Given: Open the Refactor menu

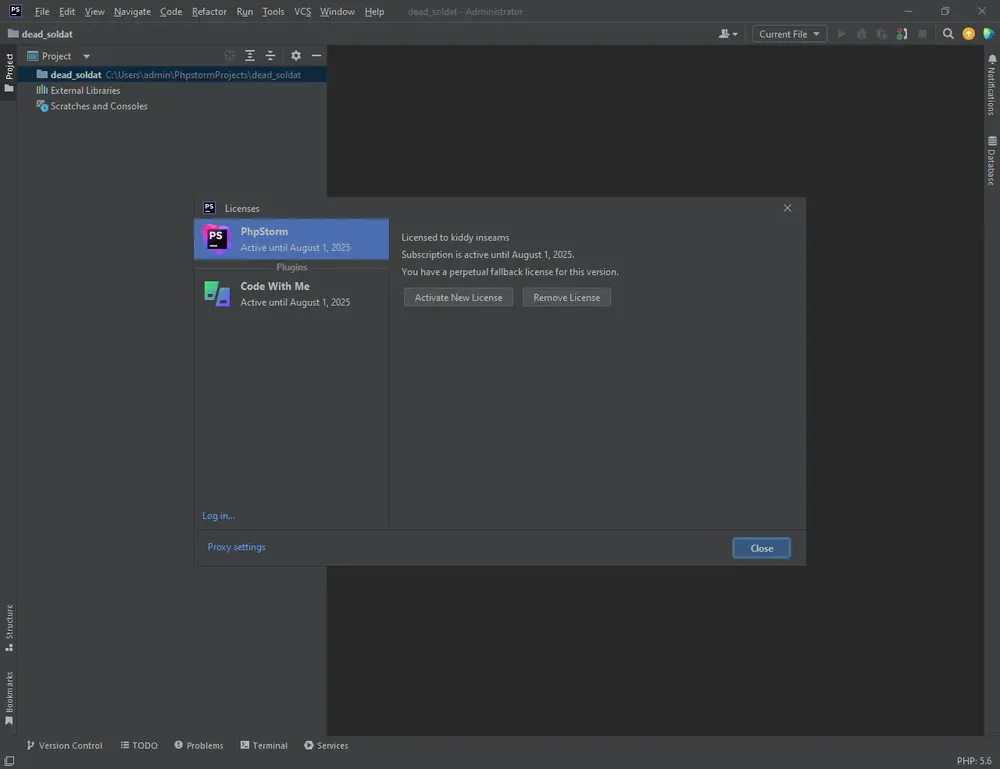Looking at the screenshot, I should tap(209, 11).
